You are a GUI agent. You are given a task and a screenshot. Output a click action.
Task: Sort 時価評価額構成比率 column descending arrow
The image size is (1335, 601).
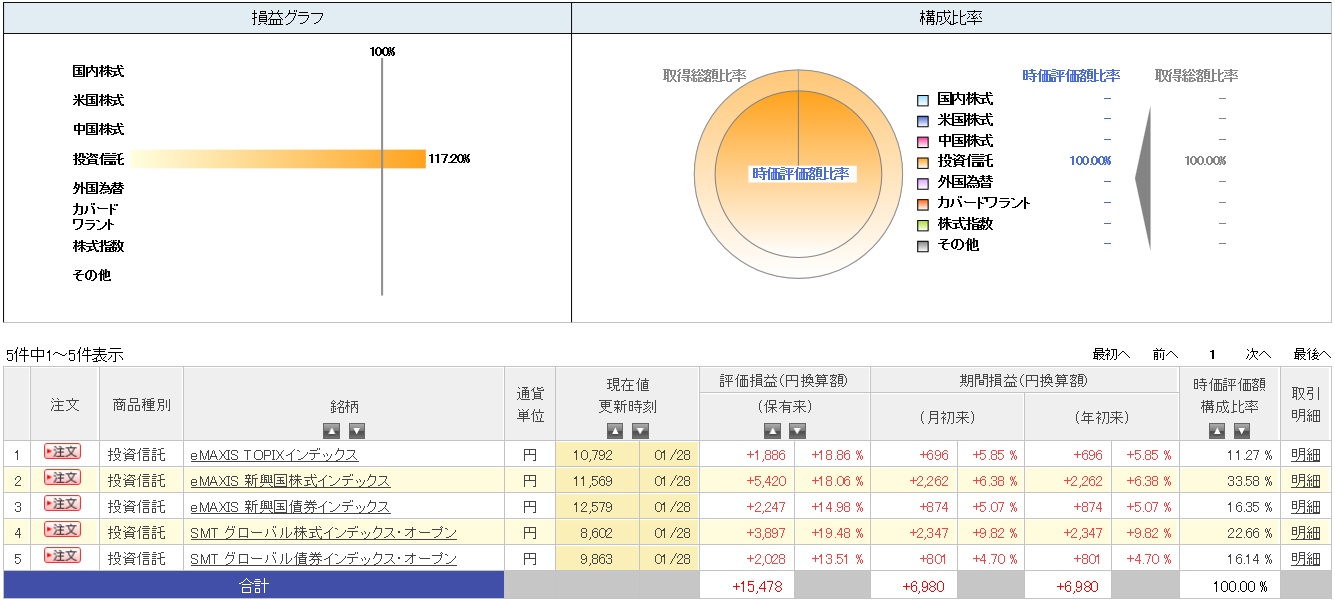[x=1242, y=431]
